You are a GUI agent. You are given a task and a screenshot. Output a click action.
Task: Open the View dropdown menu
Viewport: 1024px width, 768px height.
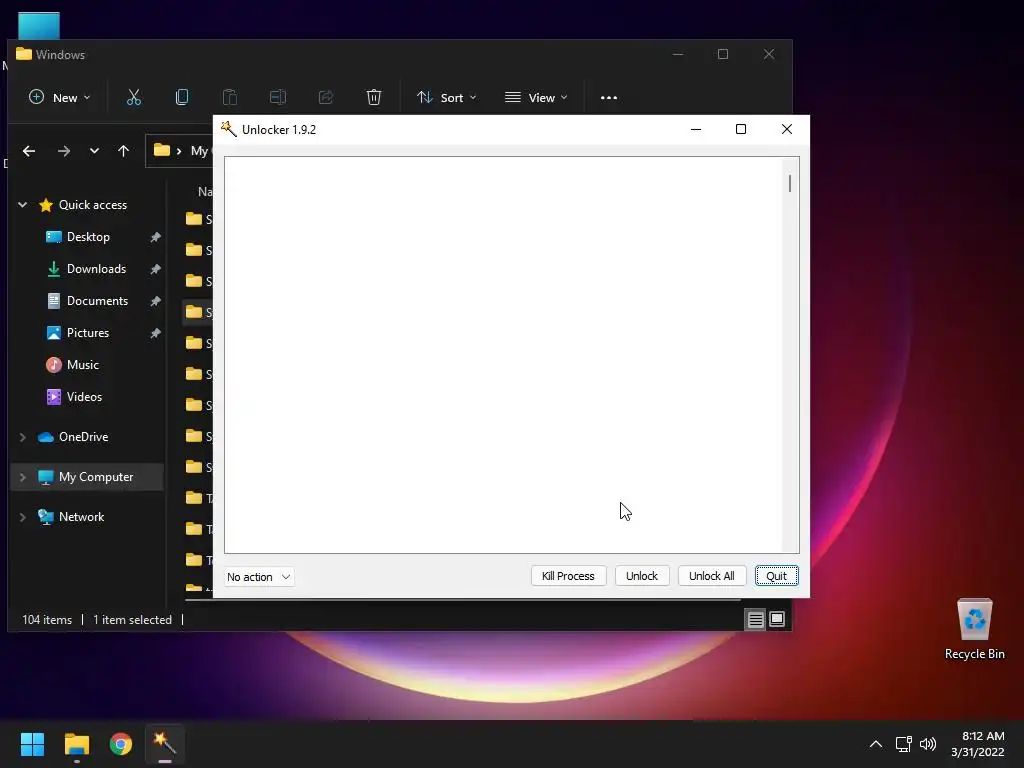click(536, 97)
